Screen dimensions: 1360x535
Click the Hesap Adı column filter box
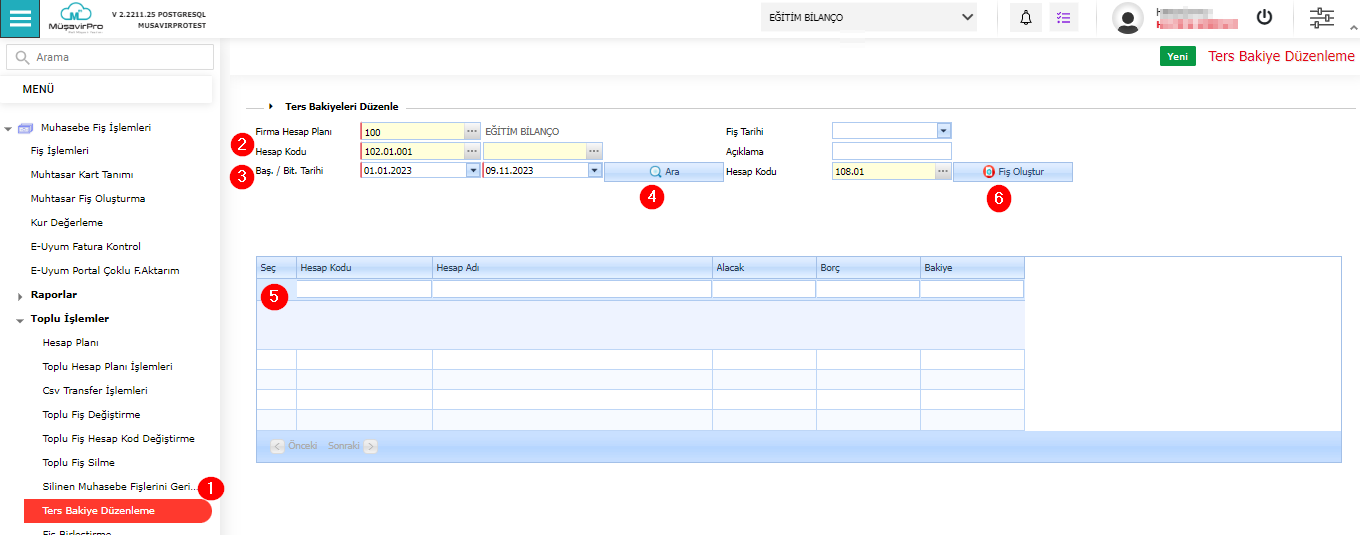[x=572, y=289]
